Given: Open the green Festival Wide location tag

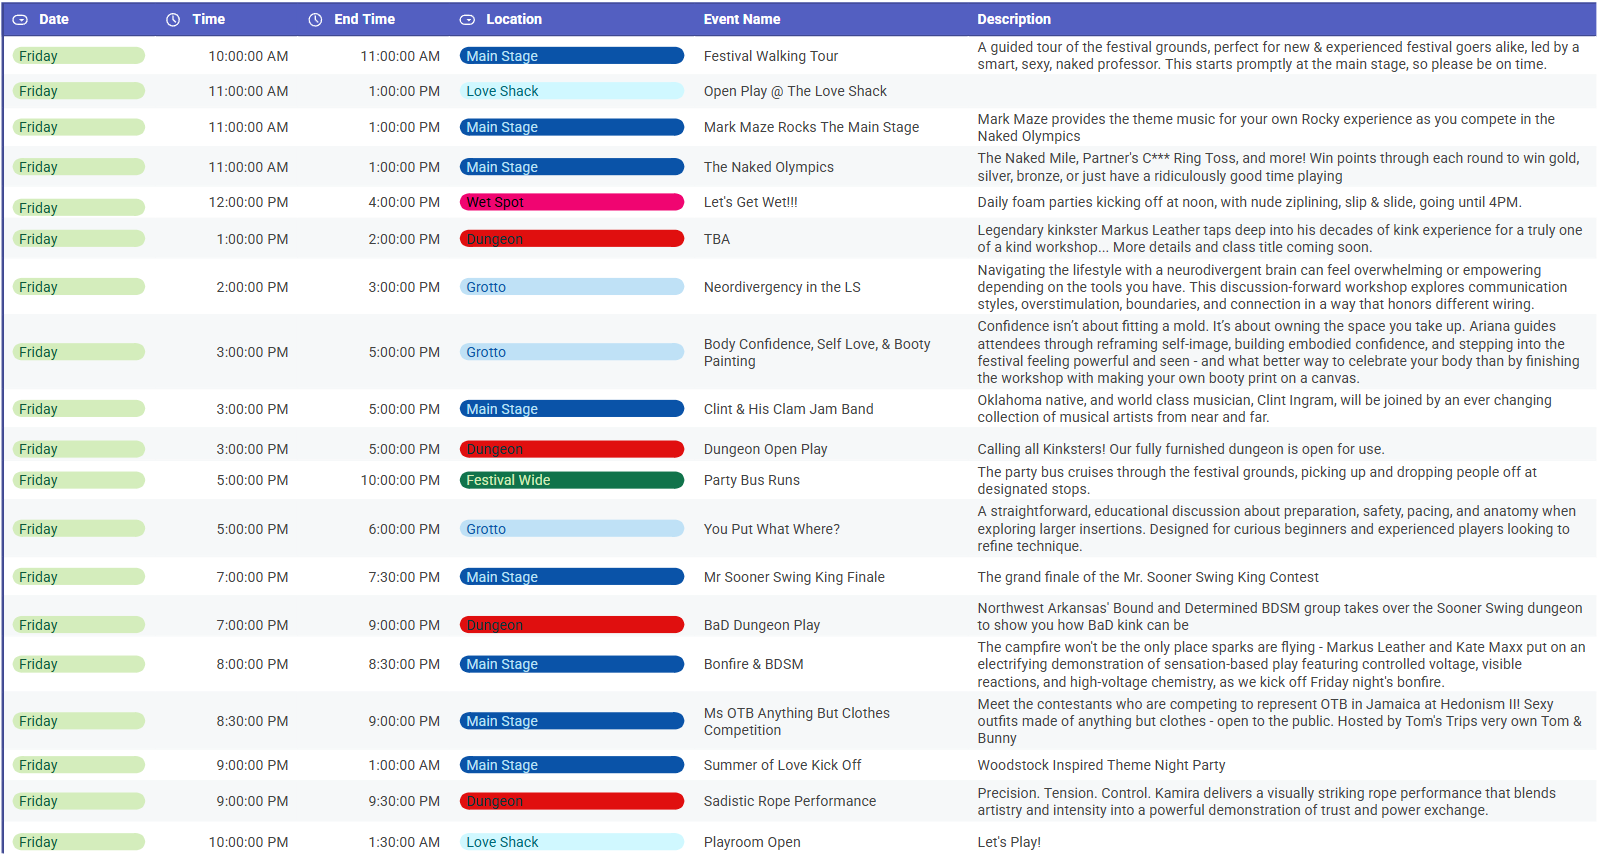Looking at the screenshot, I should click(571, 480).
